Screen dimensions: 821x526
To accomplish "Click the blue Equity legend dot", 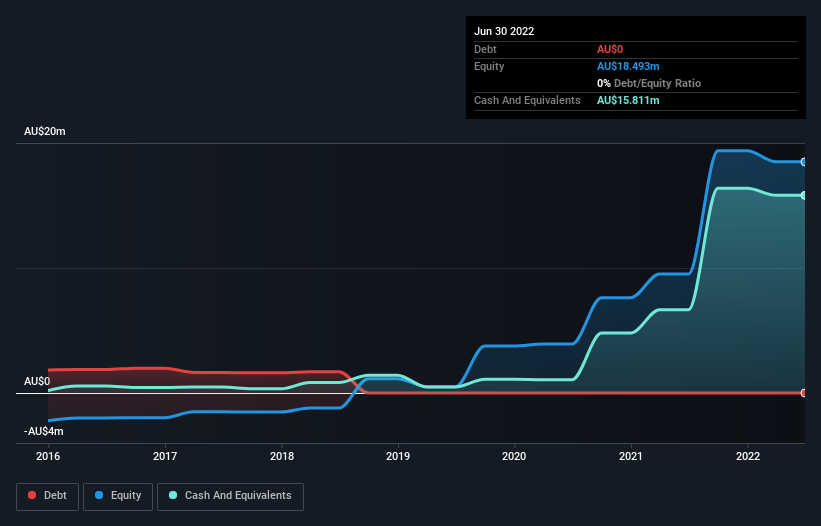I will pyautogui.click(x=99, y=495).
